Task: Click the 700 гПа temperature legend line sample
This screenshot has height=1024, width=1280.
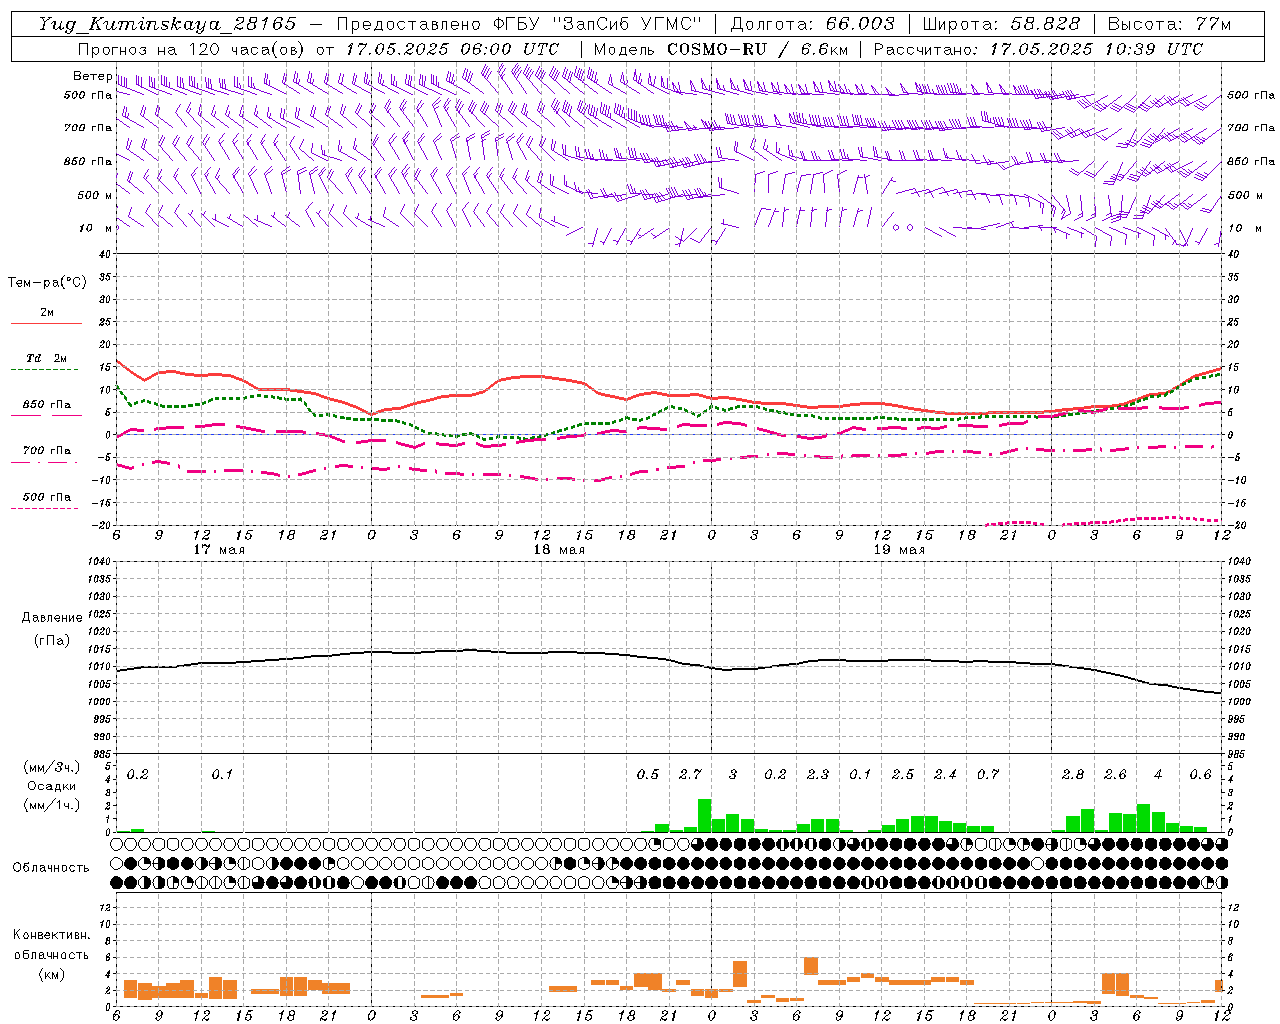Action: (44, 462)
